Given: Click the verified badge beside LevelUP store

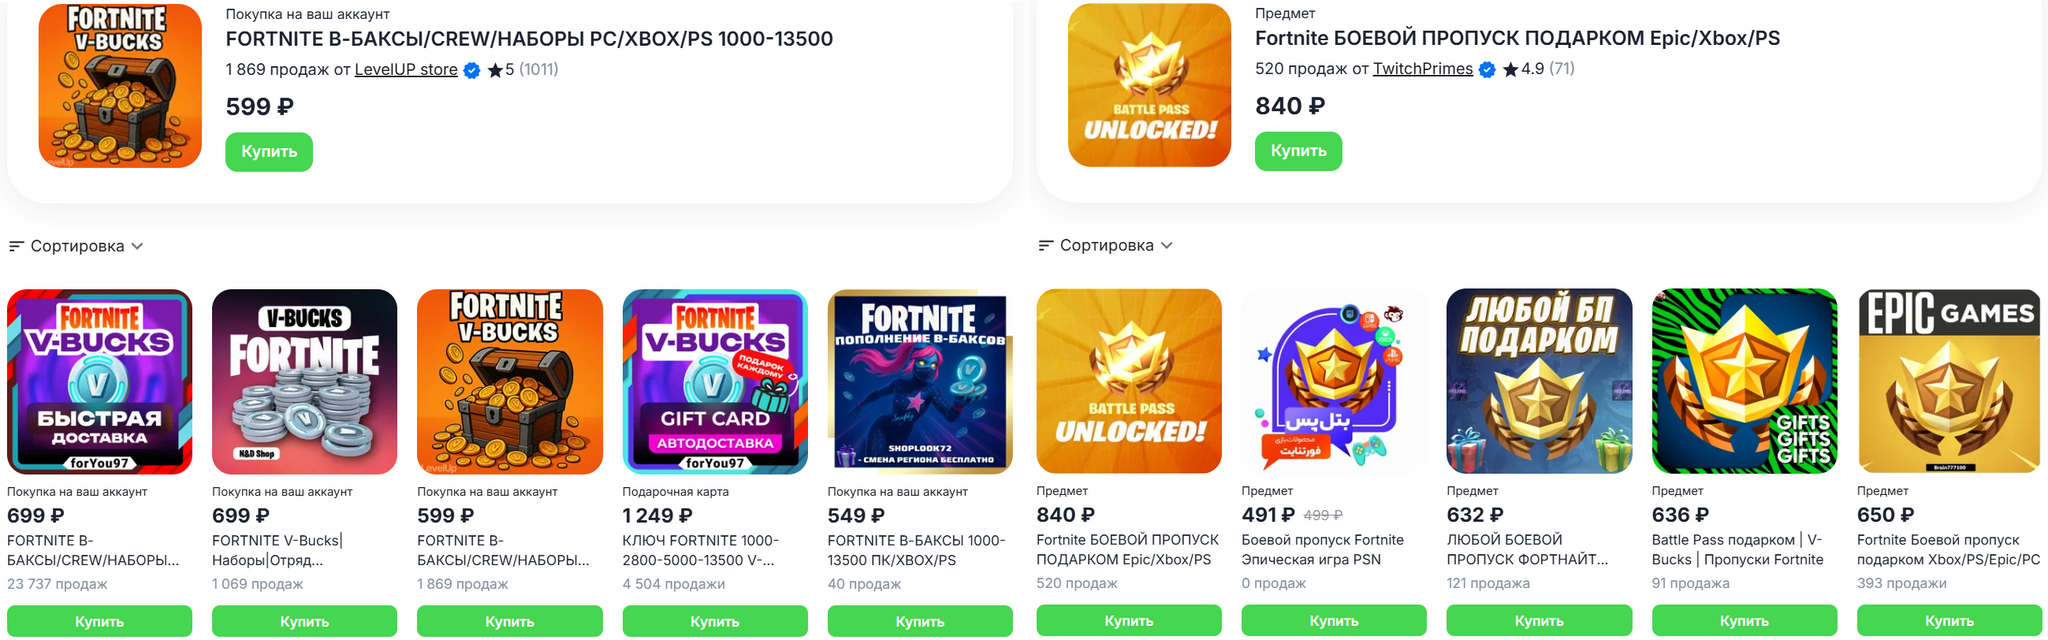Looking at the screenshot, I should click(x=472, y=70).
